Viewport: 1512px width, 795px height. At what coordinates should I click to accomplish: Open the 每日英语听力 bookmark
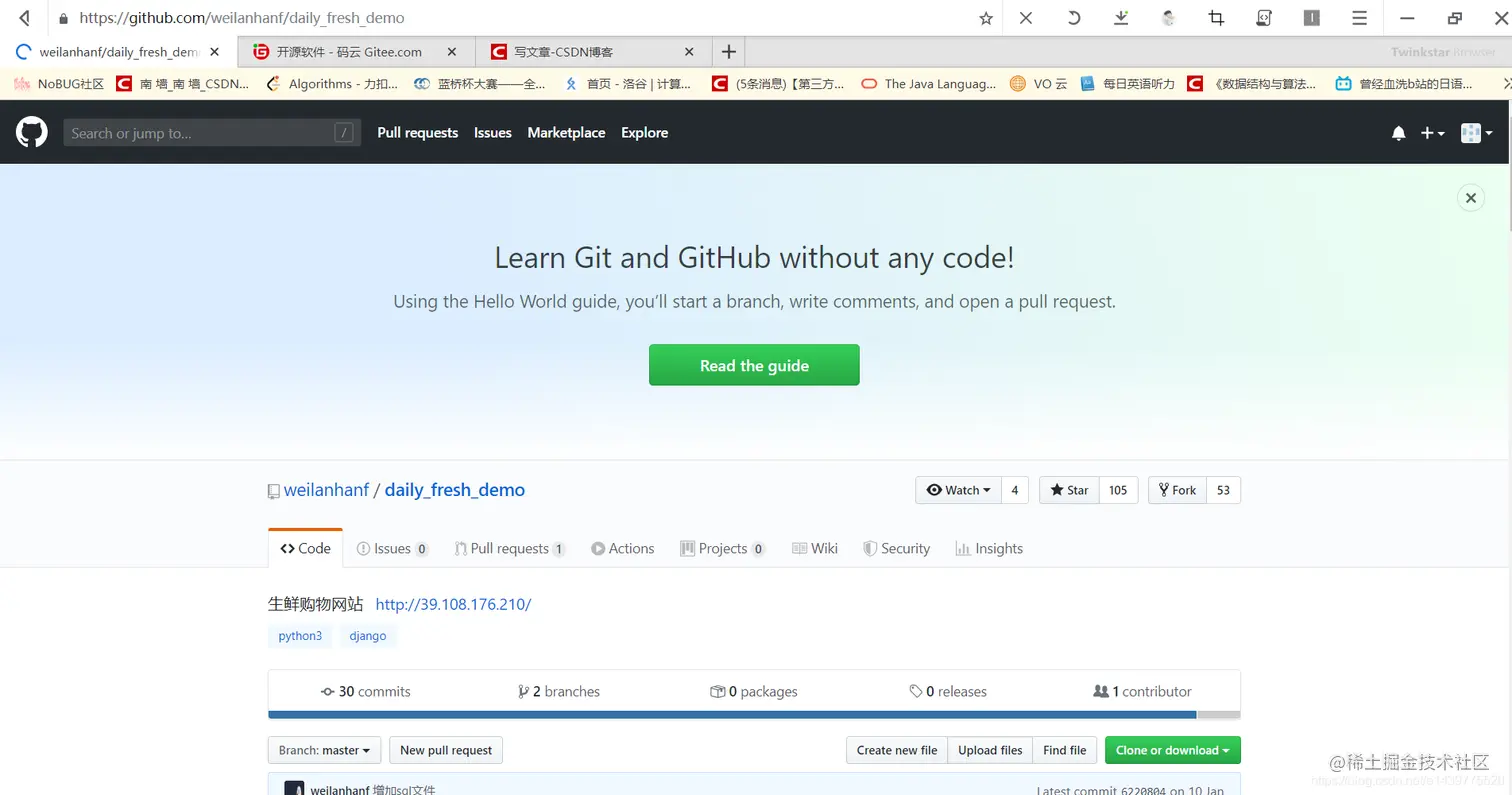coord(1128,84)
